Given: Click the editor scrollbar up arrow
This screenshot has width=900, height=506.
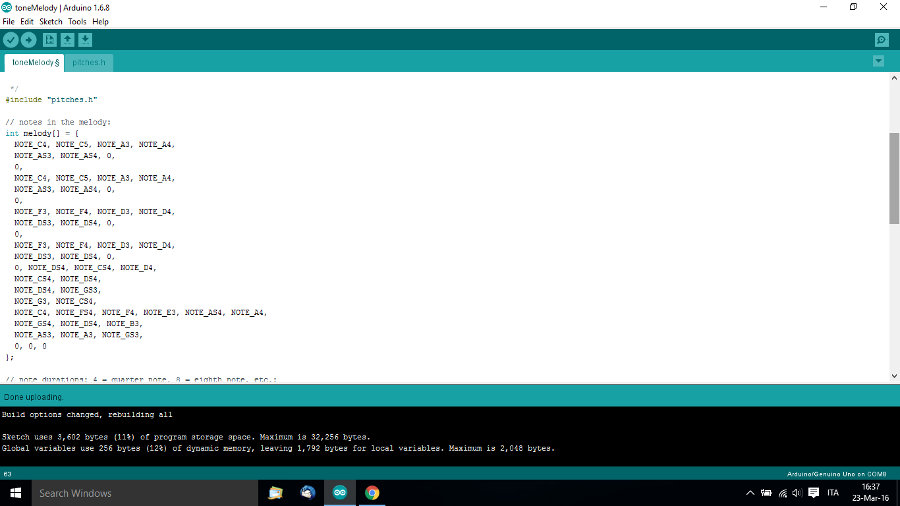Looking at the screenshot, I should point(894,78).
